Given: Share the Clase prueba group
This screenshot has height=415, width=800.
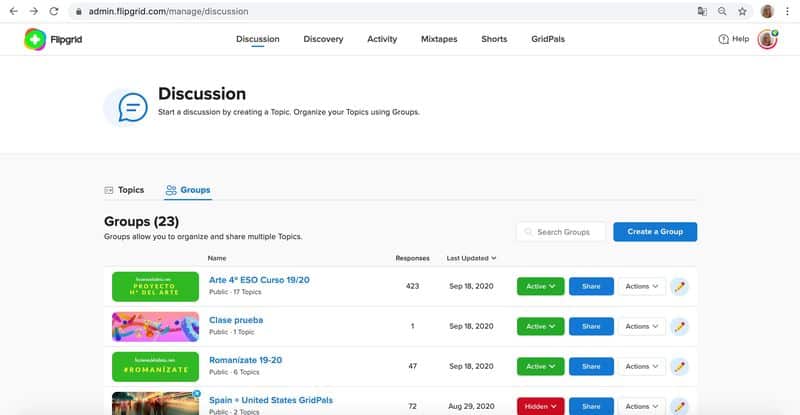Looking at the screenshot, I should pyautogui.click(x=591, y=326).
